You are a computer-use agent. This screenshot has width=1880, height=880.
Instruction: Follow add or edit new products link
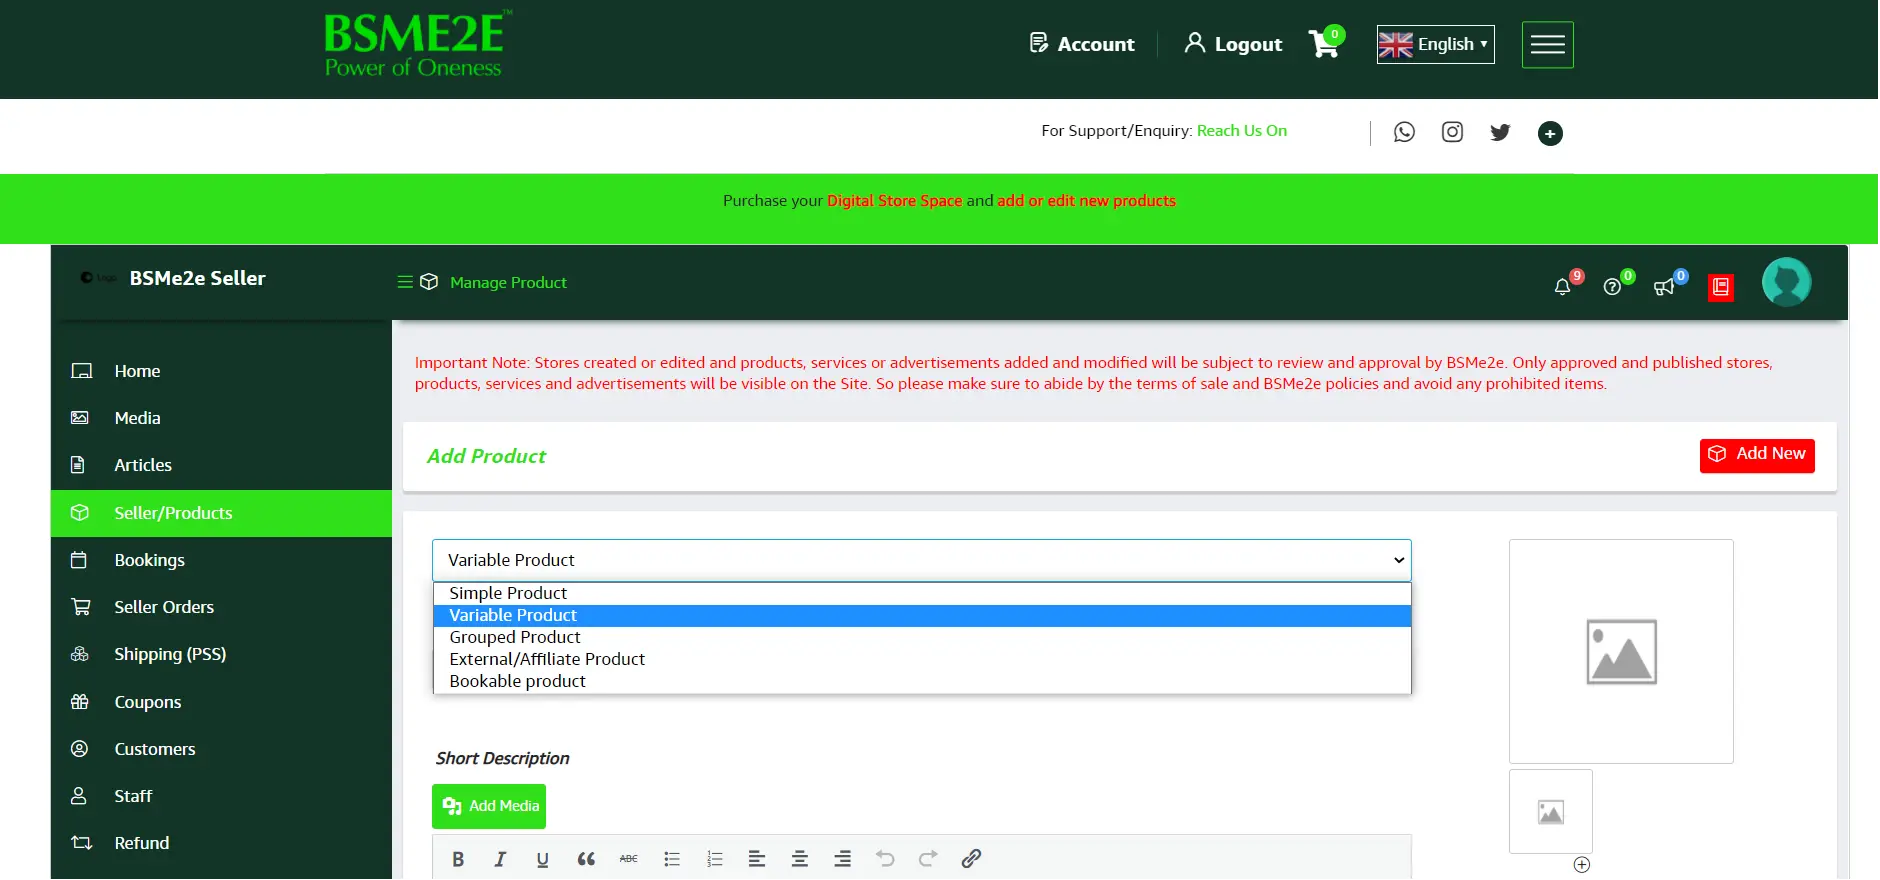(1086, 201)
